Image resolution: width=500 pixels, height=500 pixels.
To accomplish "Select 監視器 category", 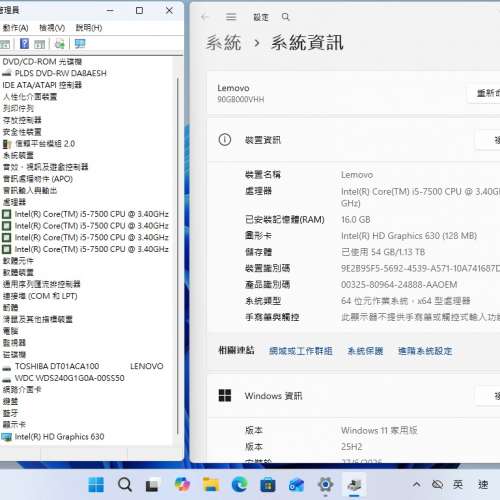I will (x=14, y=343).
